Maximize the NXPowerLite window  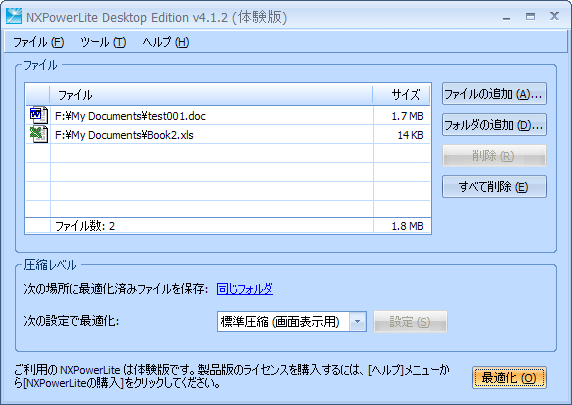coord(530,16)
